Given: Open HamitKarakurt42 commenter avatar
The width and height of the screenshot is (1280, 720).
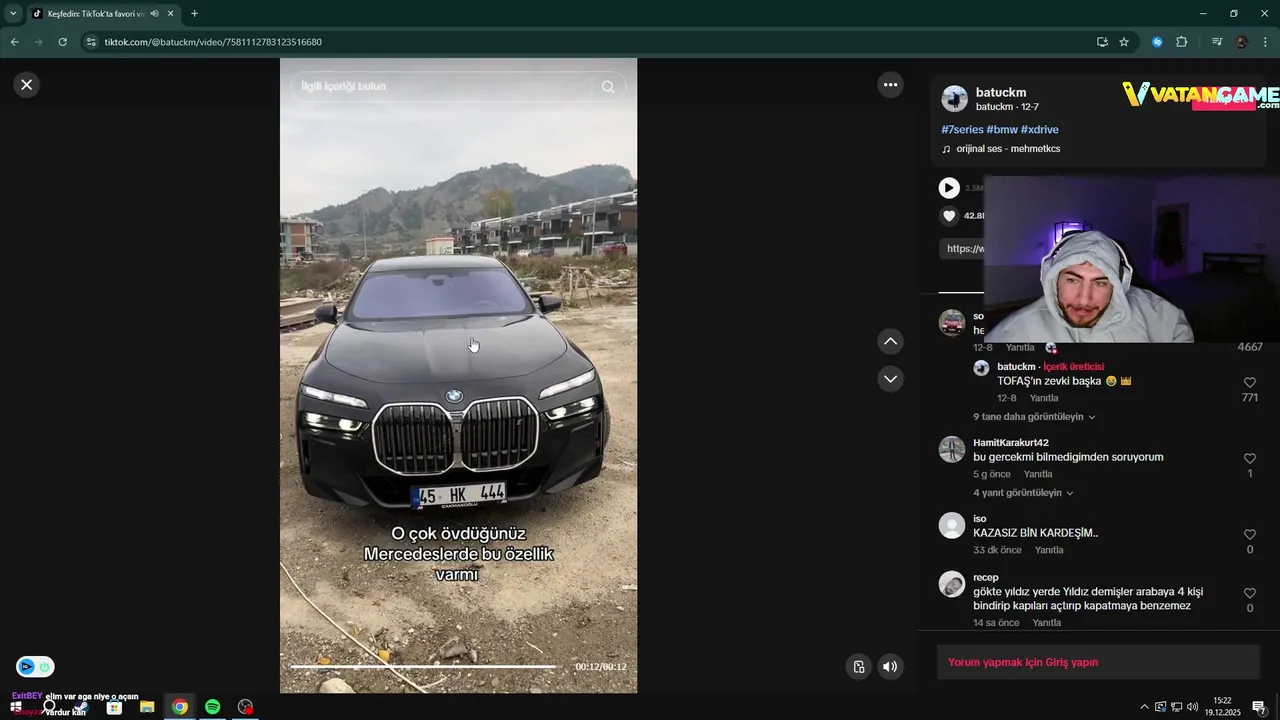Looking at the screenshot, I should [952, 449].
